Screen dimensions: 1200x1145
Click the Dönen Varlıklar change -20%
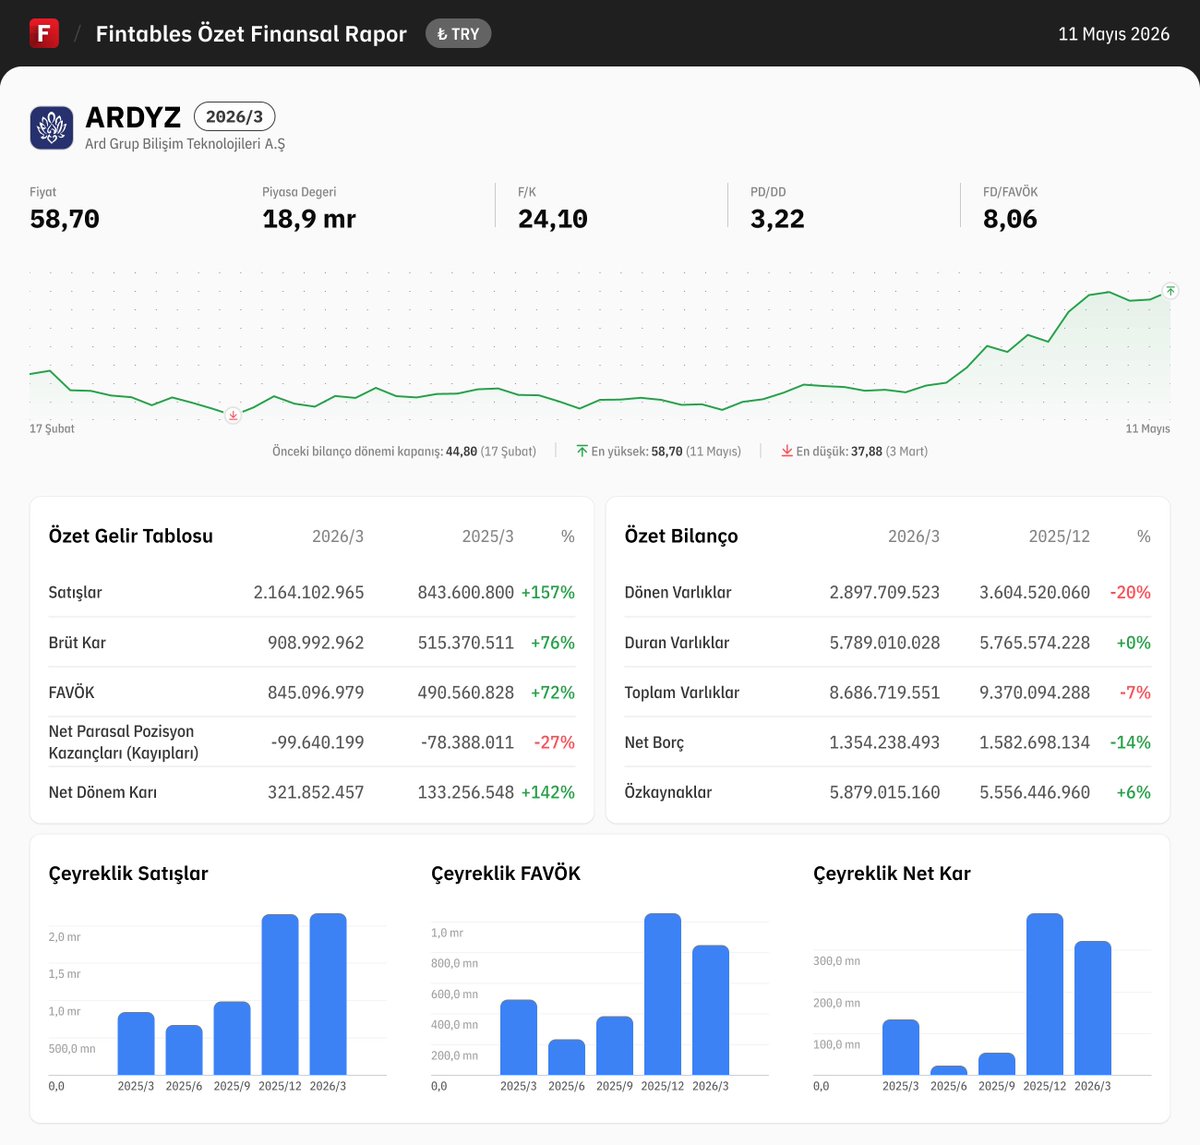1130,592
